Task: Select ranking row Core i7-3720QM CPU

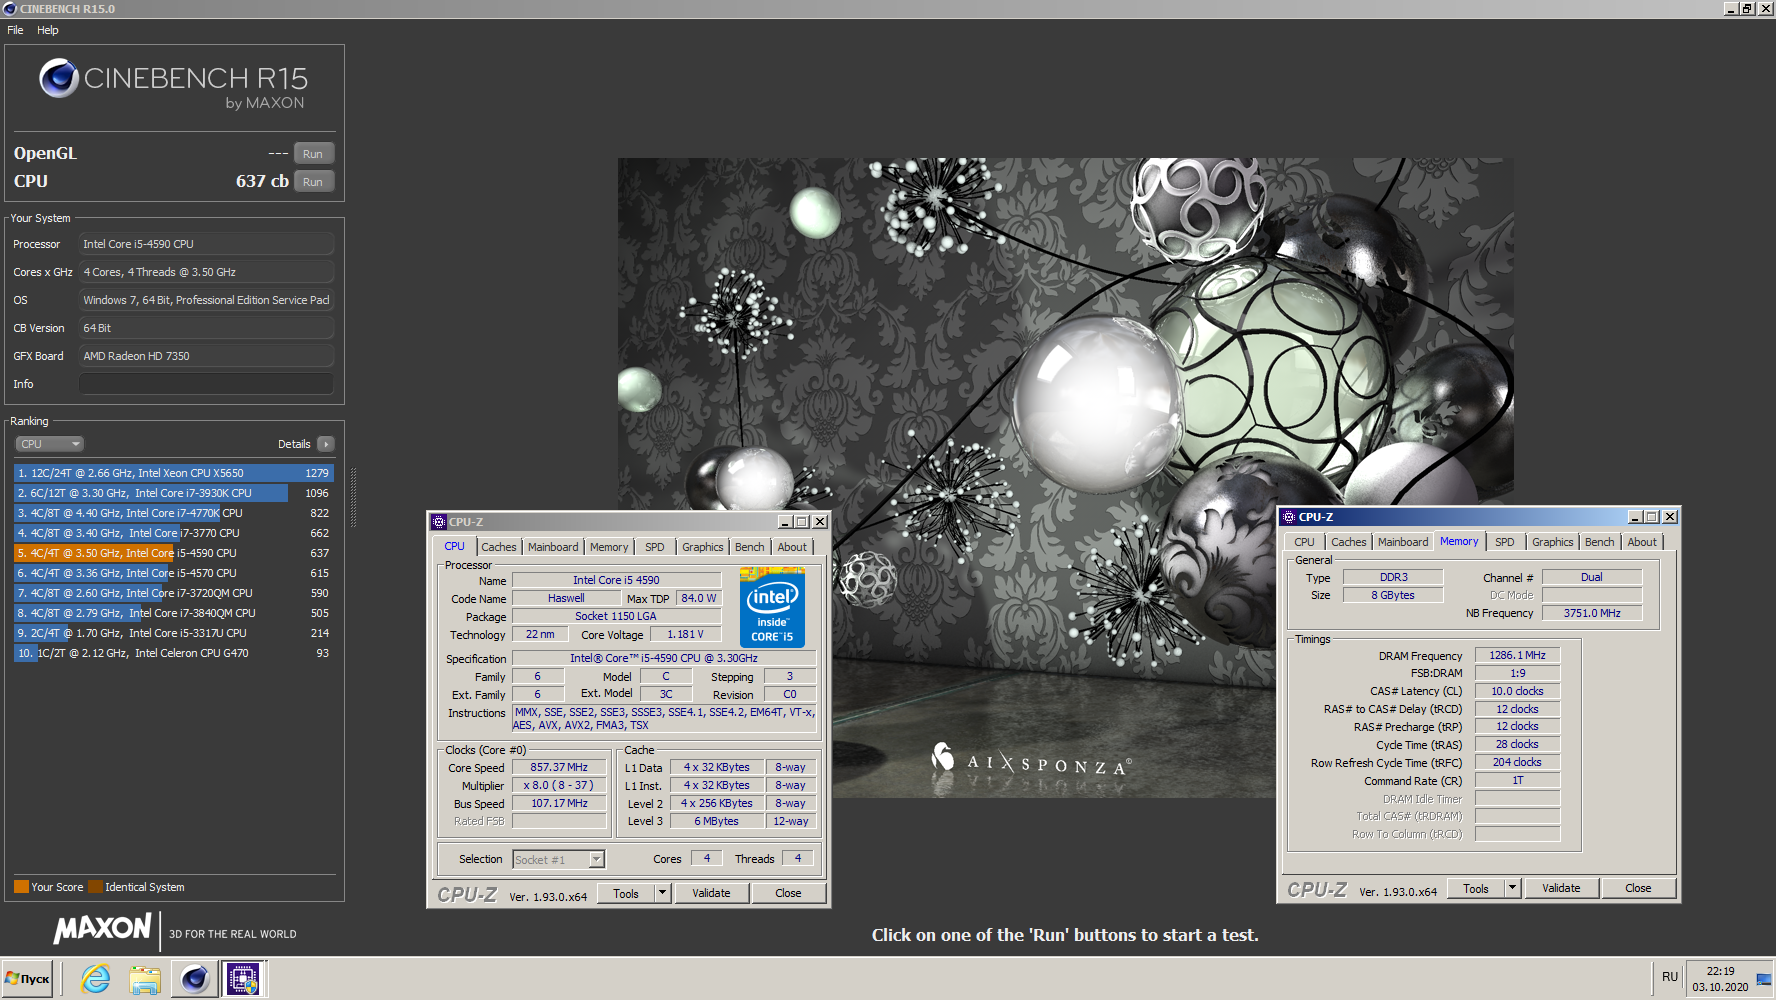Action: 173,593
